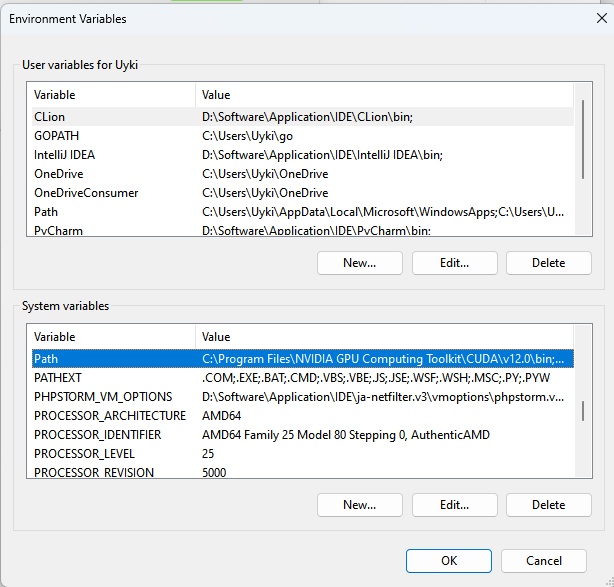This screenshot has width=614, height=587.
Task: Select the system Path variable with CUDA value
Action: (303, 359)
